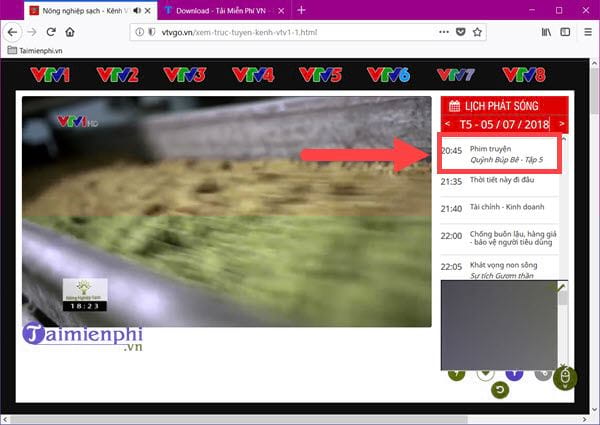Switch to the VTV1 channel
Screen dimensions: 600x425
(50, 75)
